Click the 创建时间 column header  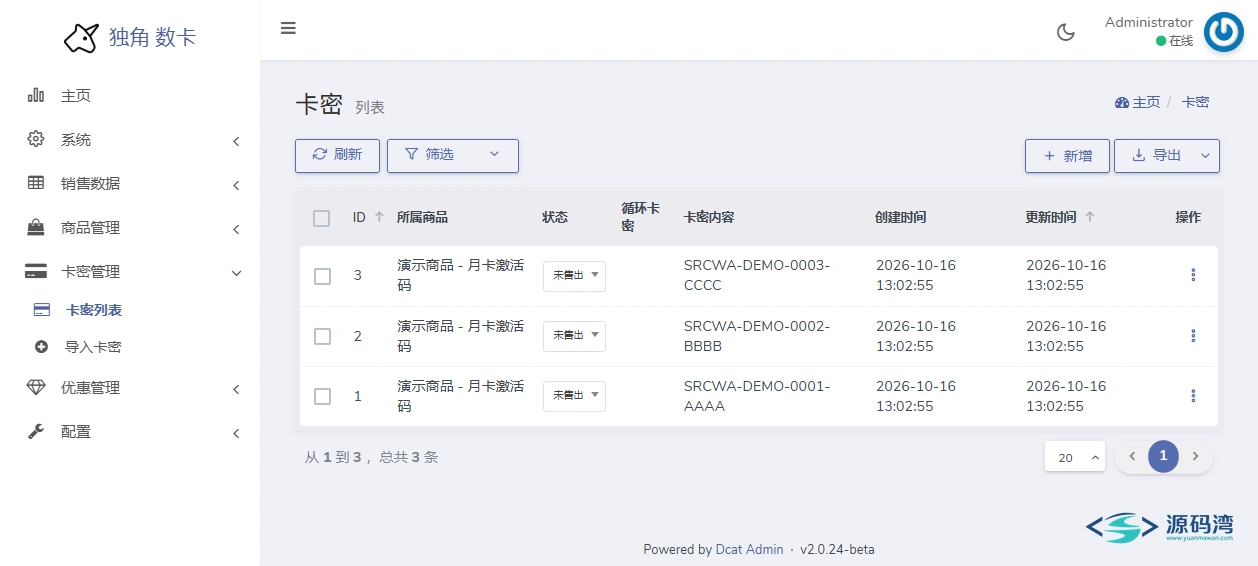(x=901, y=217)
